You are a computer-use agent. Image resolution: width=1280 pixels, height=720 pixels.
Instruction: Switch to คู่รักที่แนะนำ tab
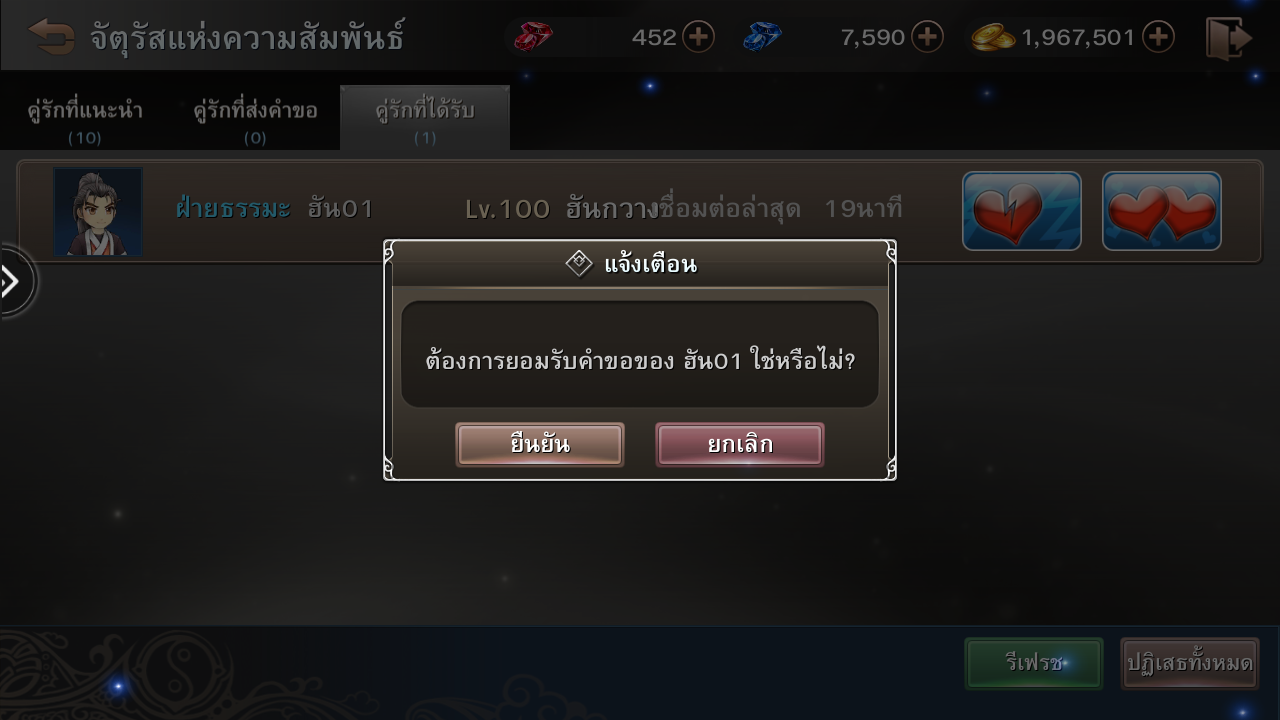[x=85, y=118]
